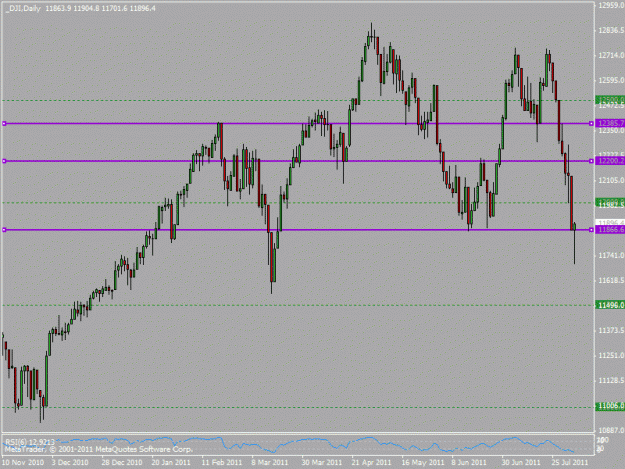
Task: Click the 10 Nov 2010 date label
Action: click(23, 462)
